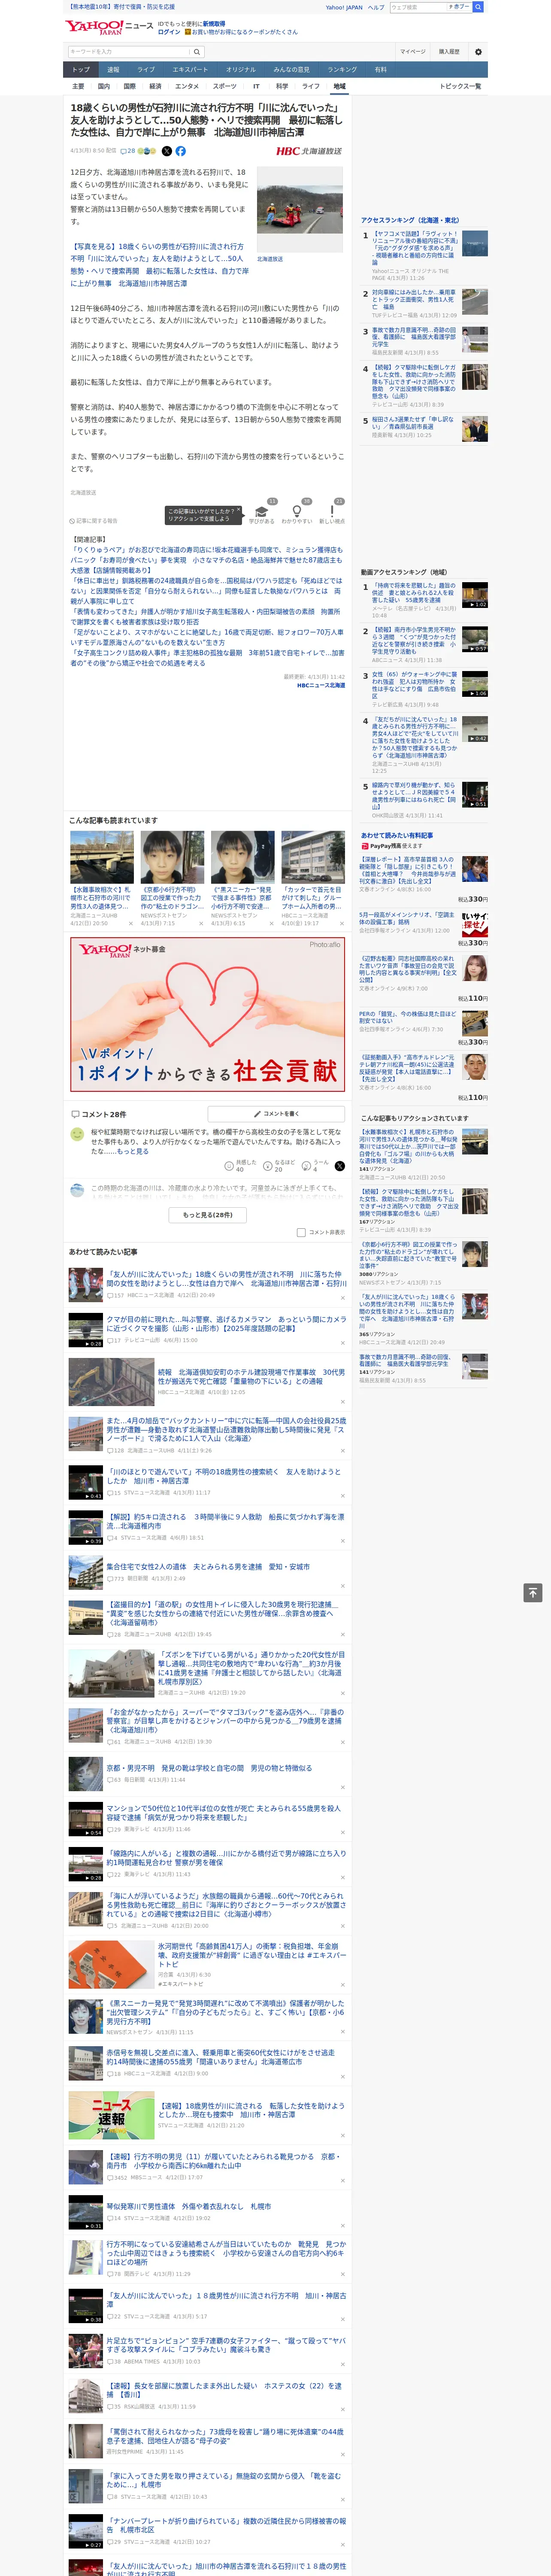Screen dimensions: 551x2576
Task: Click the search magnifier beside keyword box
Action: (197, 51)
